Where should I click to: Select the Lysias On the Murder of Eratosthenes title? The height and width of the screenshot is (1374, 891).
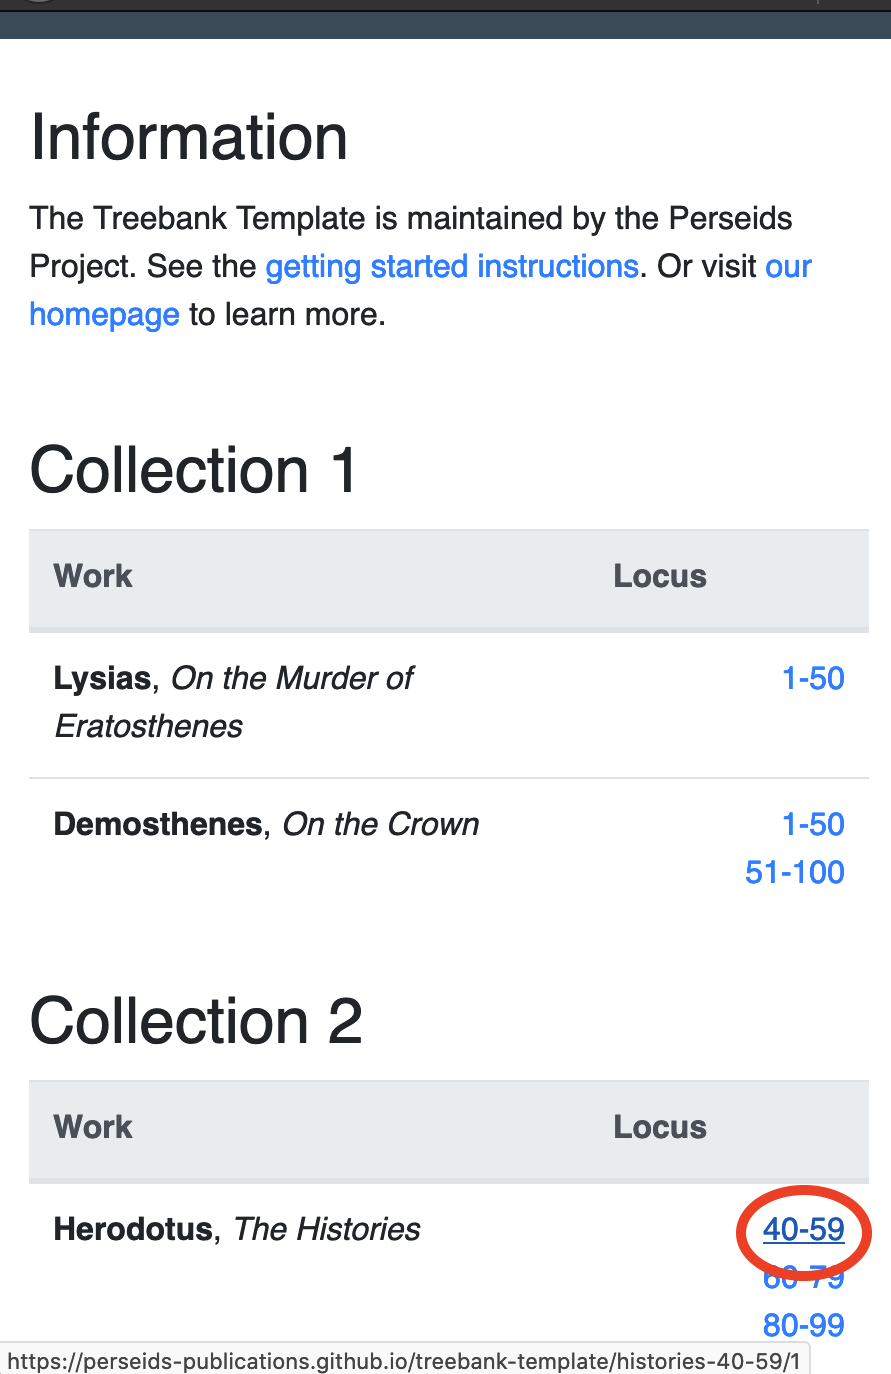(x=233, y=702)
